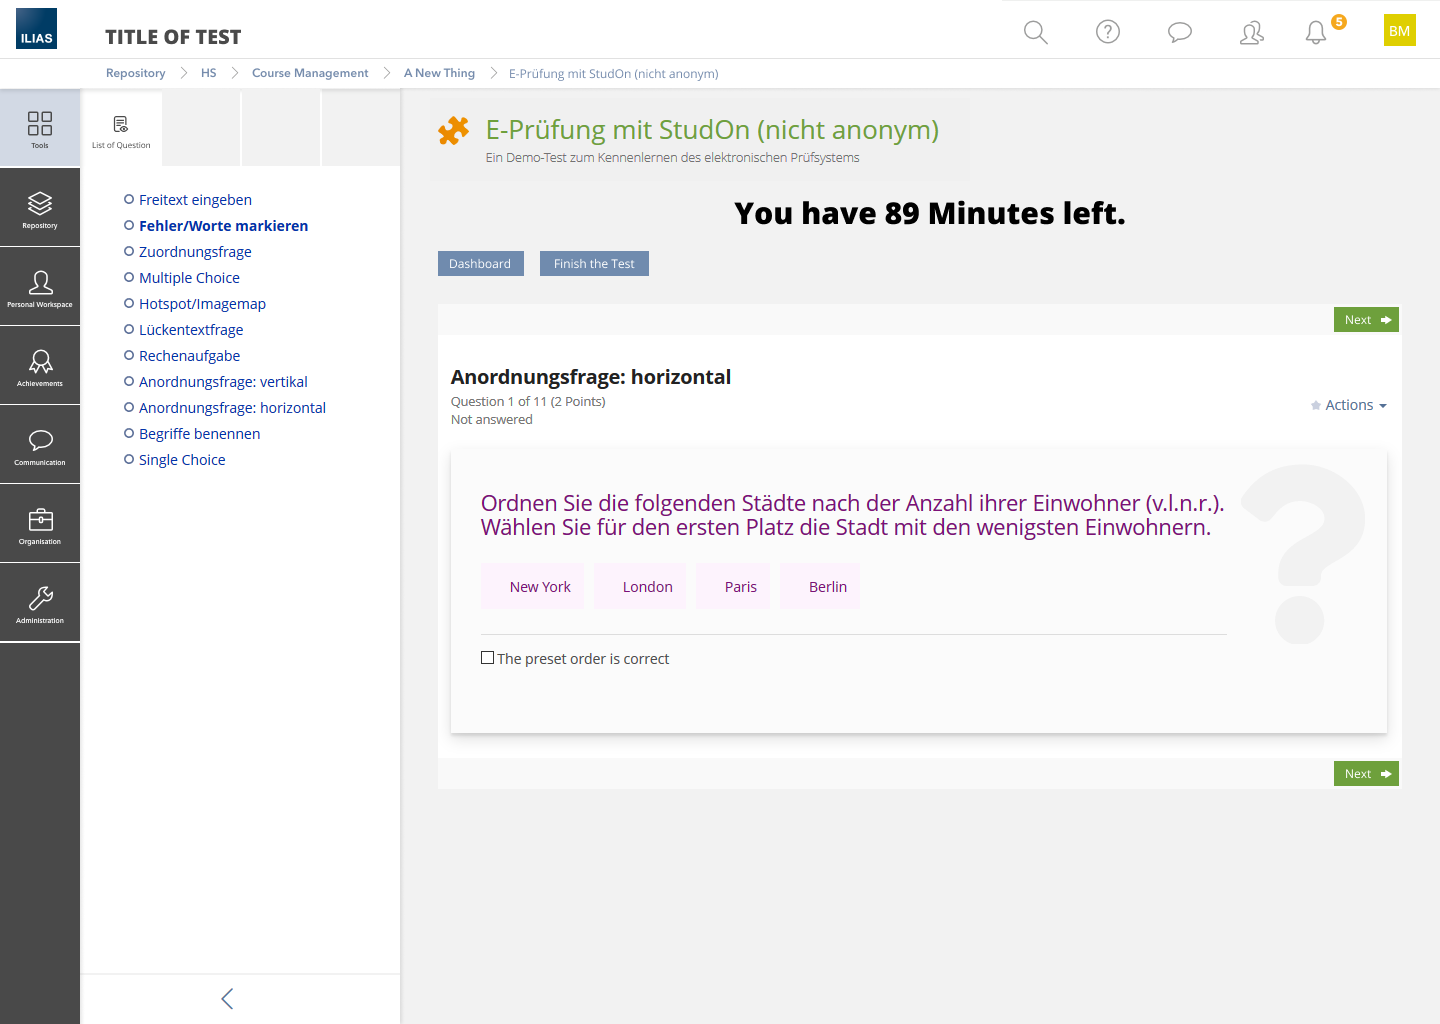This screenshot has height=1024, width=1440.
Task: Go to Anordnungsfrage: horizontal in the list
Action: (232, 408)
